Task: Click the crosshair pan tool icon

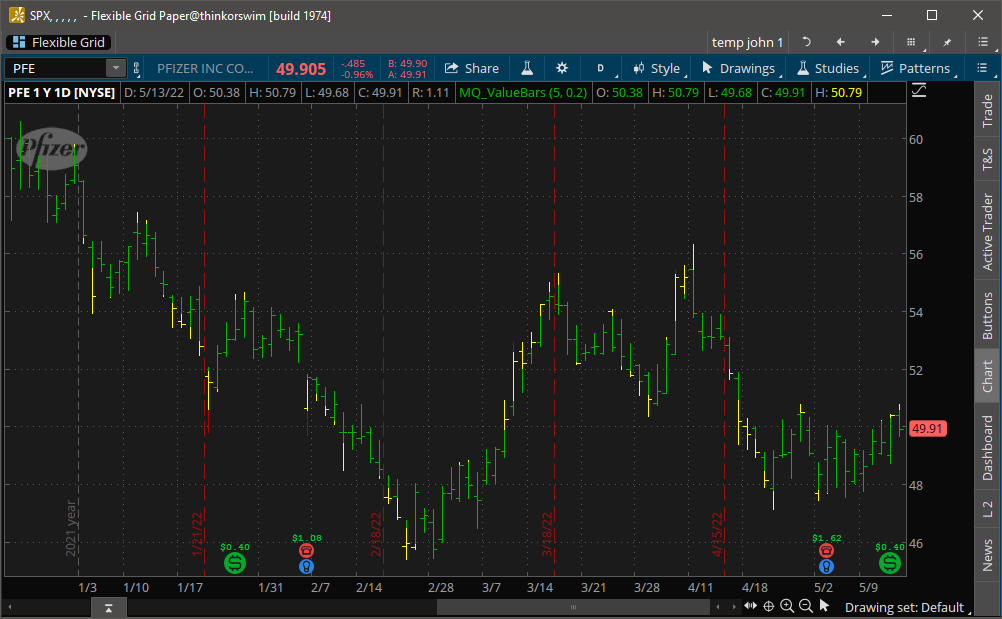Action: pos(769,606)
